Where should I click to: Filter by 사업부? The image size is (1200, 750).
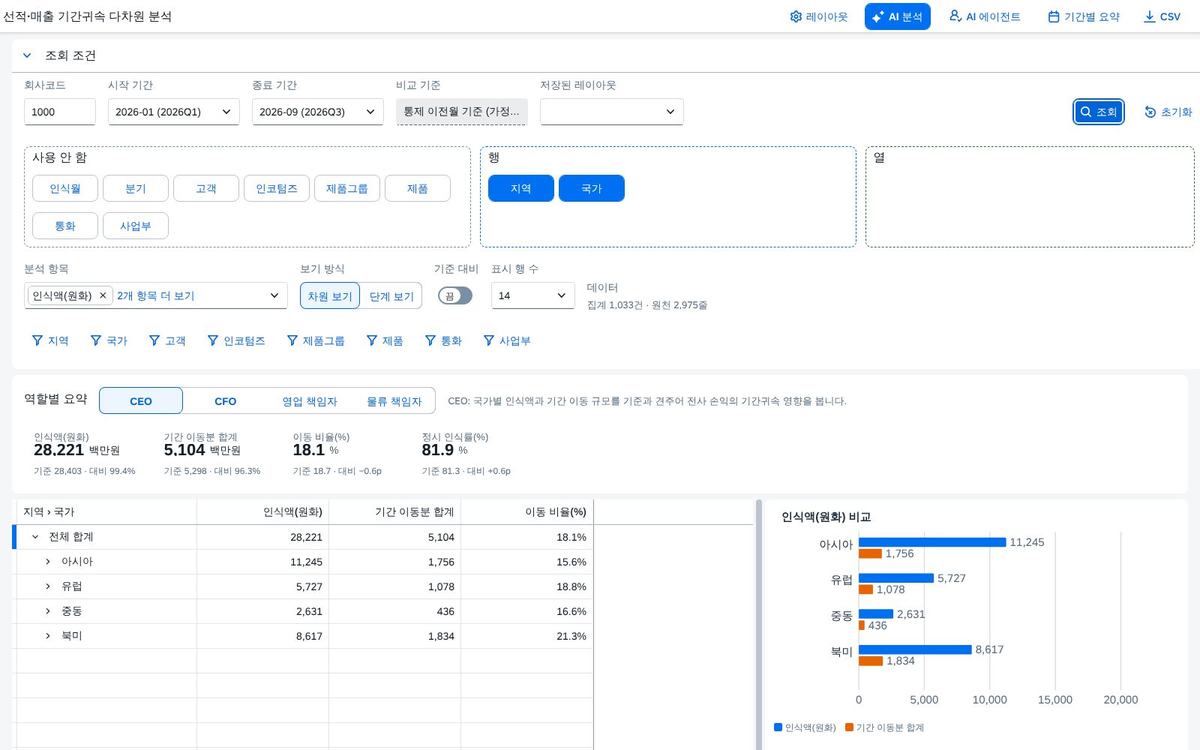[507, 341]
